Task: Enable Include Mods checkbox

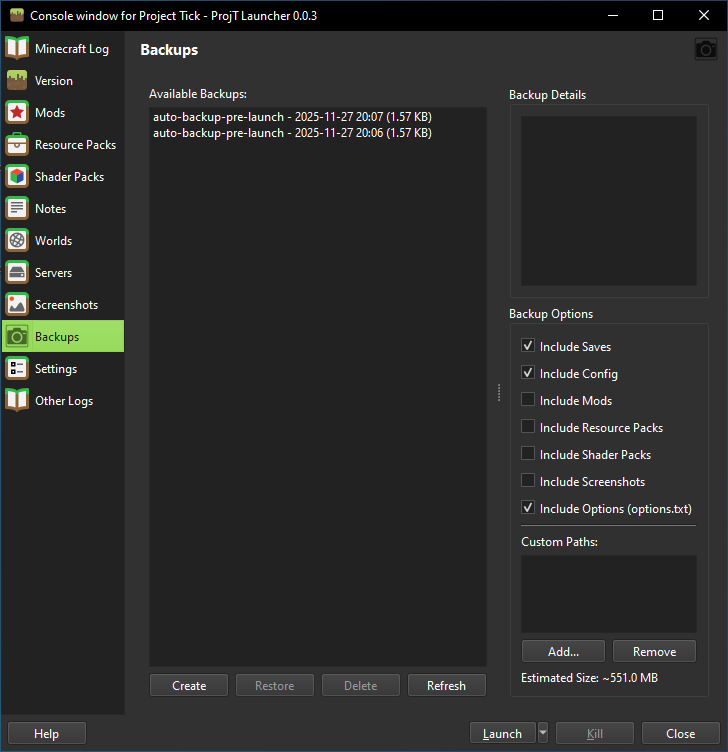Action: coord(528,400)
